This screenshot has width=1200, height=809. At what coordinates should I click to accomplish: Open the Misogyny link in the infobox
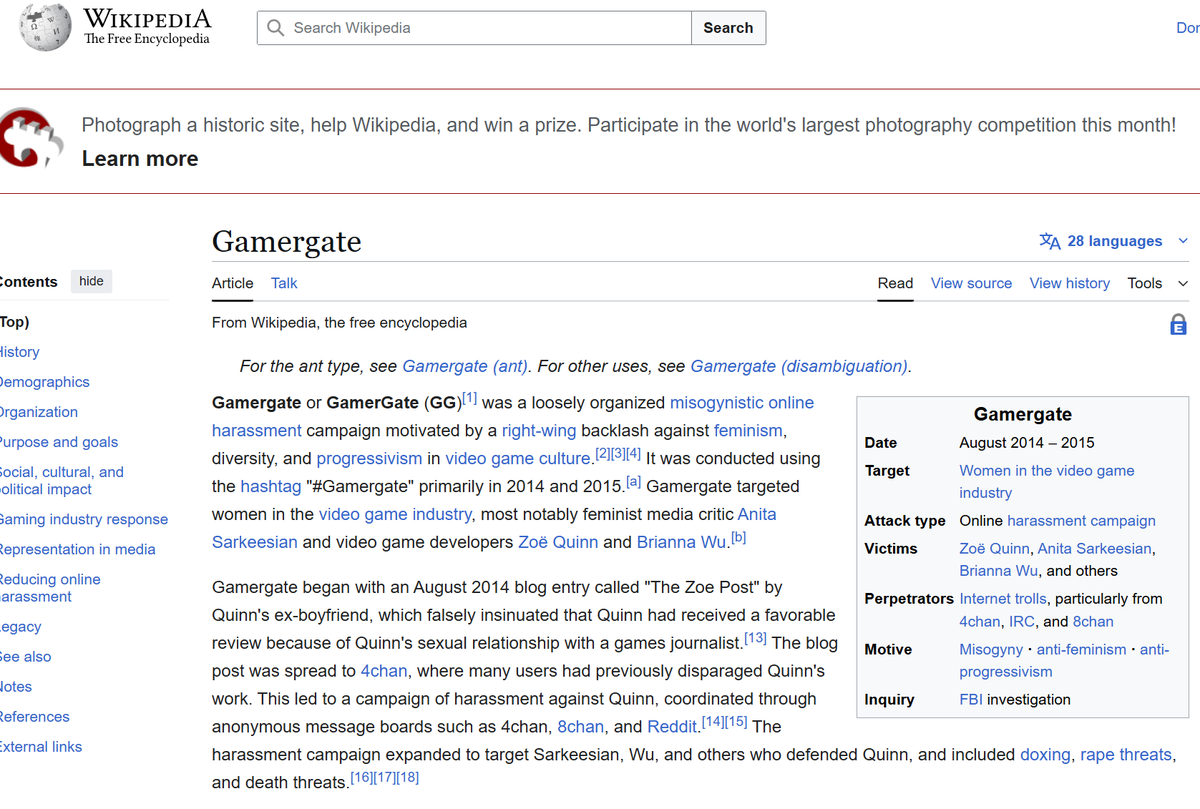(991, 649)
